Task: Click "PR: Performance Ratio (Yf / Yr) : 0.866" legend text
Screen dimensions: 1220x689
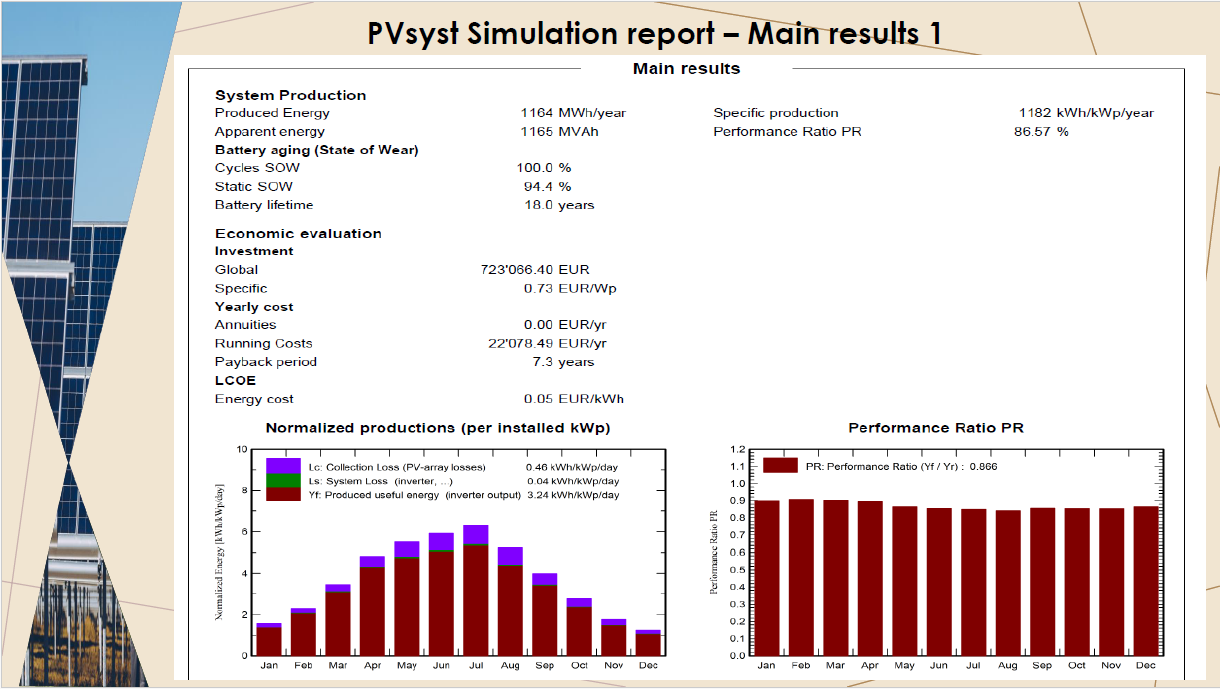Action: (901, 467)
